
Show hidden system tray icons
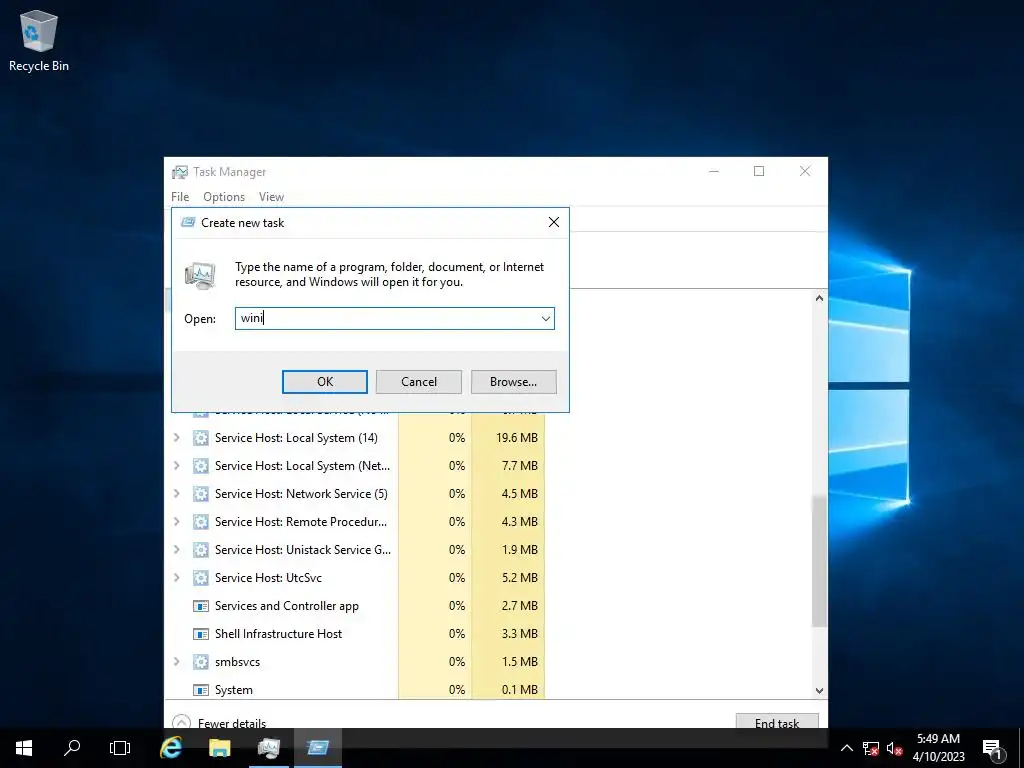846,748
